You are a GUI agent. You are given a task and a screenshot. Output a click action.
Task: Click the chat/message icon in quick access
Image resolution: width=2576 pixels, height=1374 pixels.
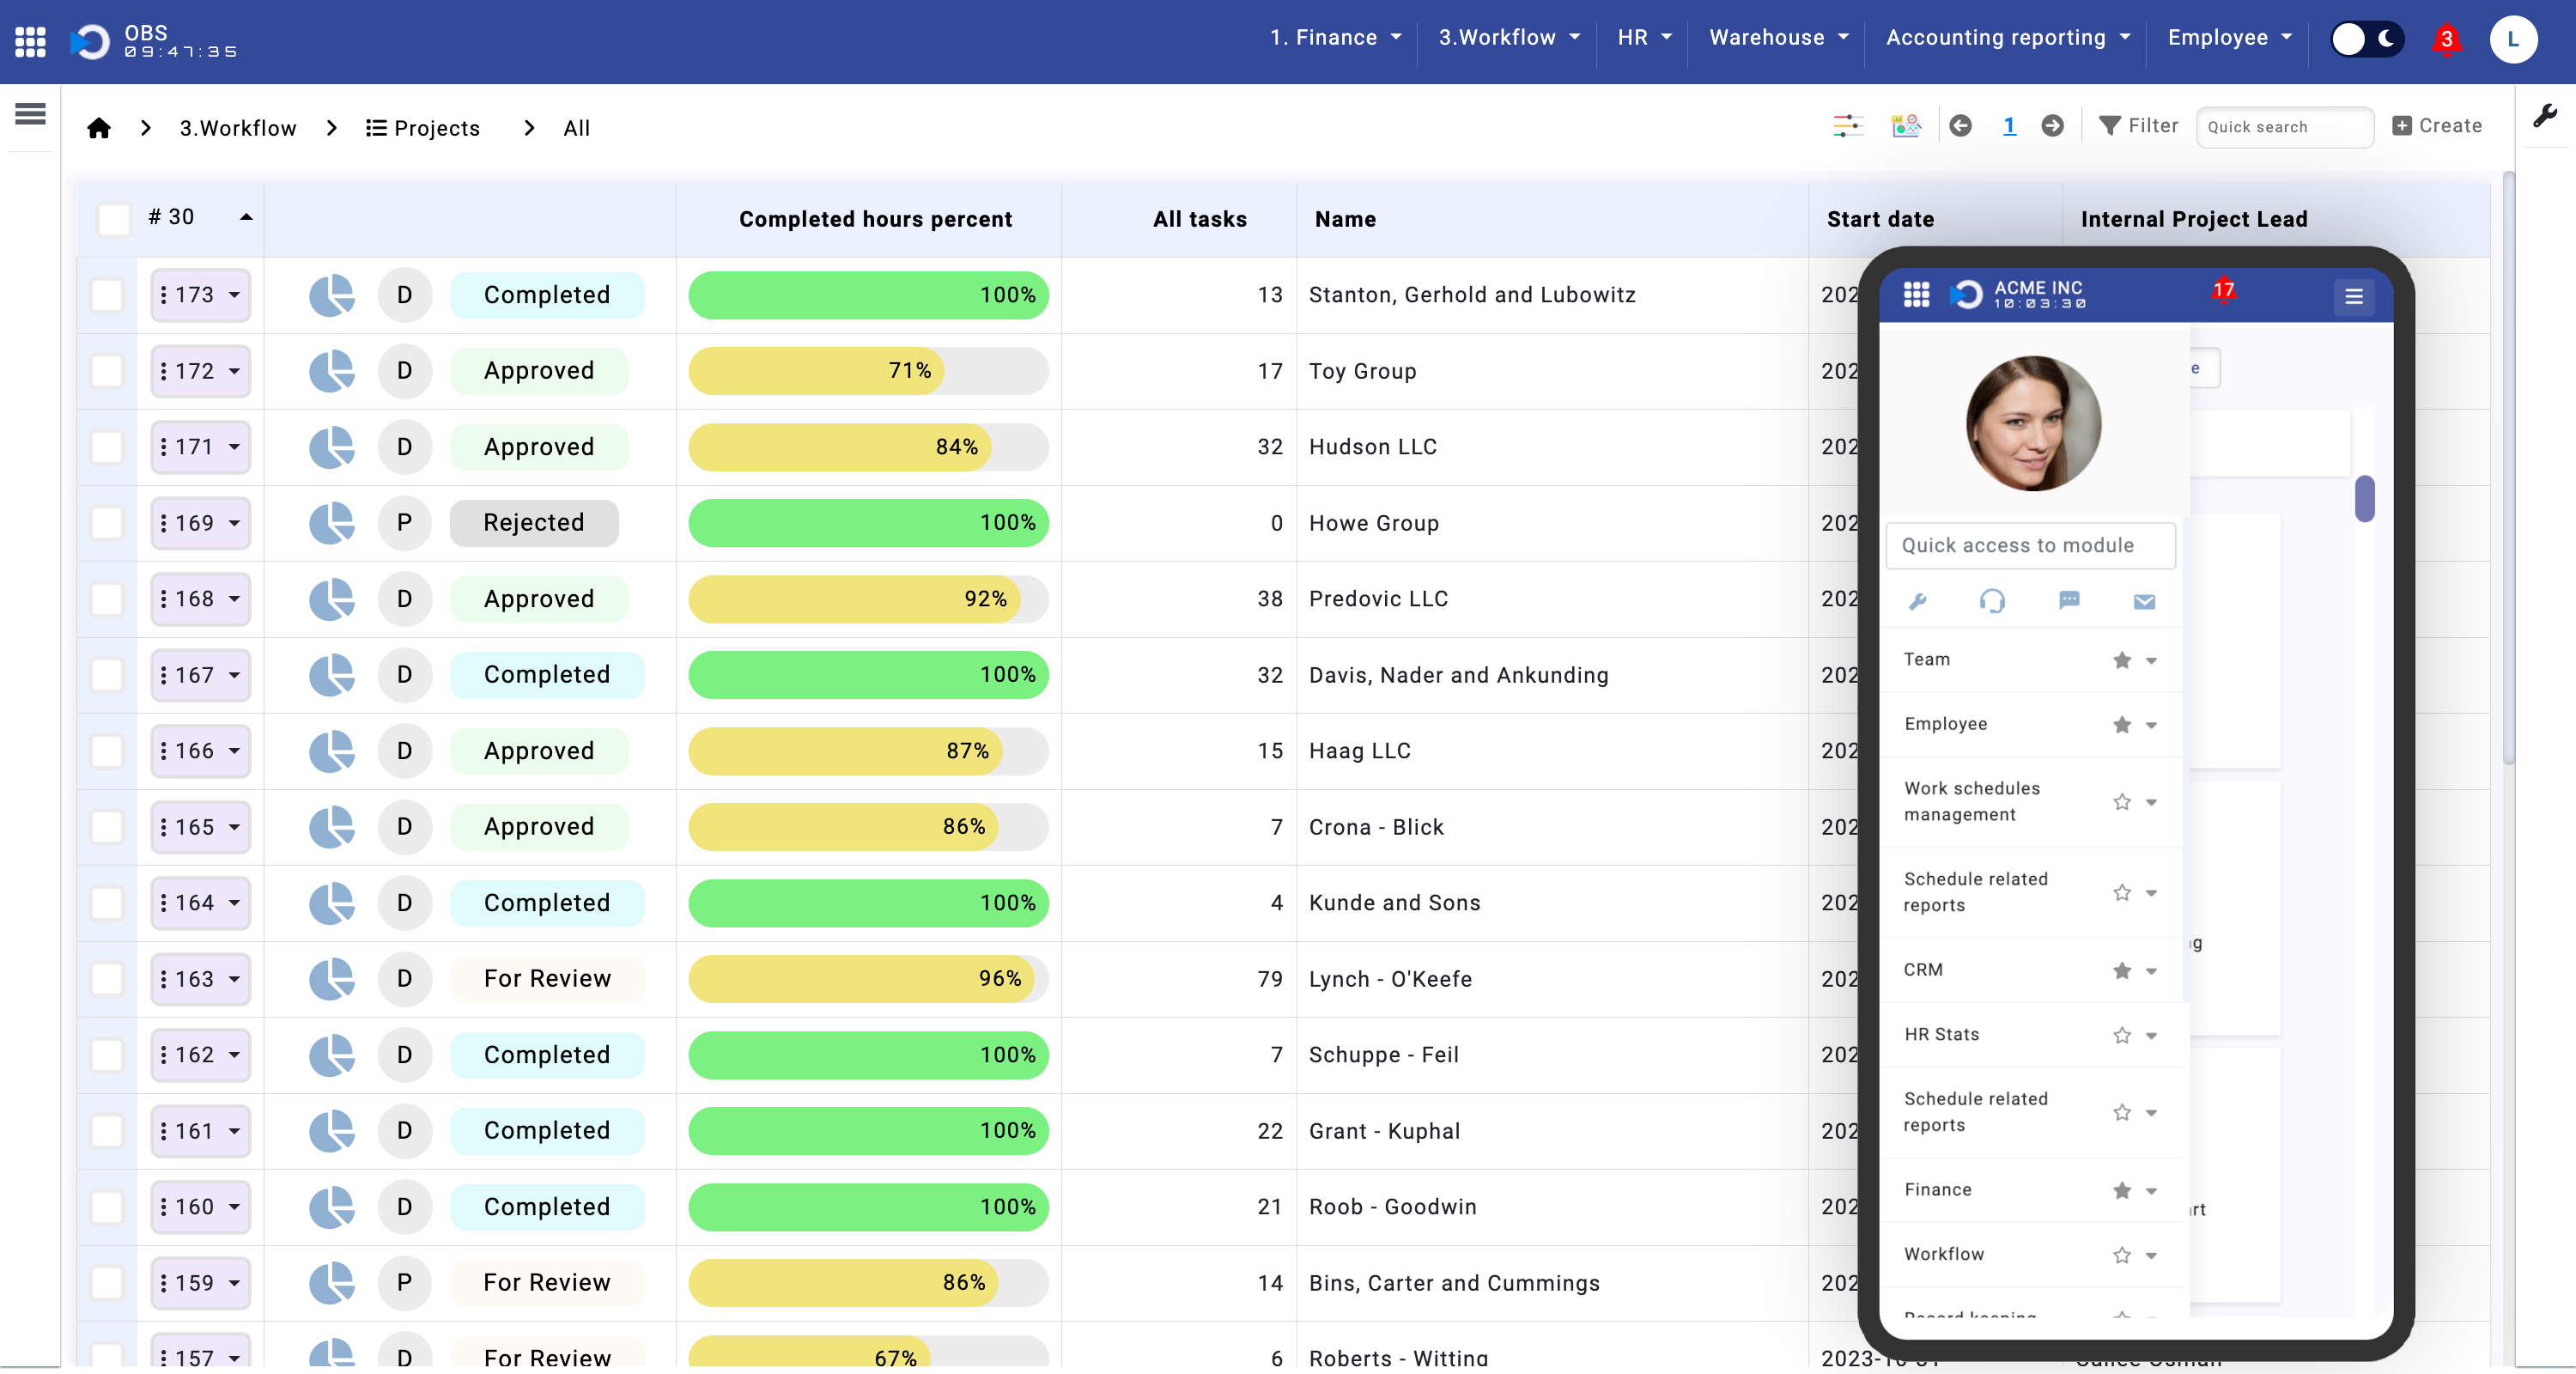click(x=2069, y=600)
